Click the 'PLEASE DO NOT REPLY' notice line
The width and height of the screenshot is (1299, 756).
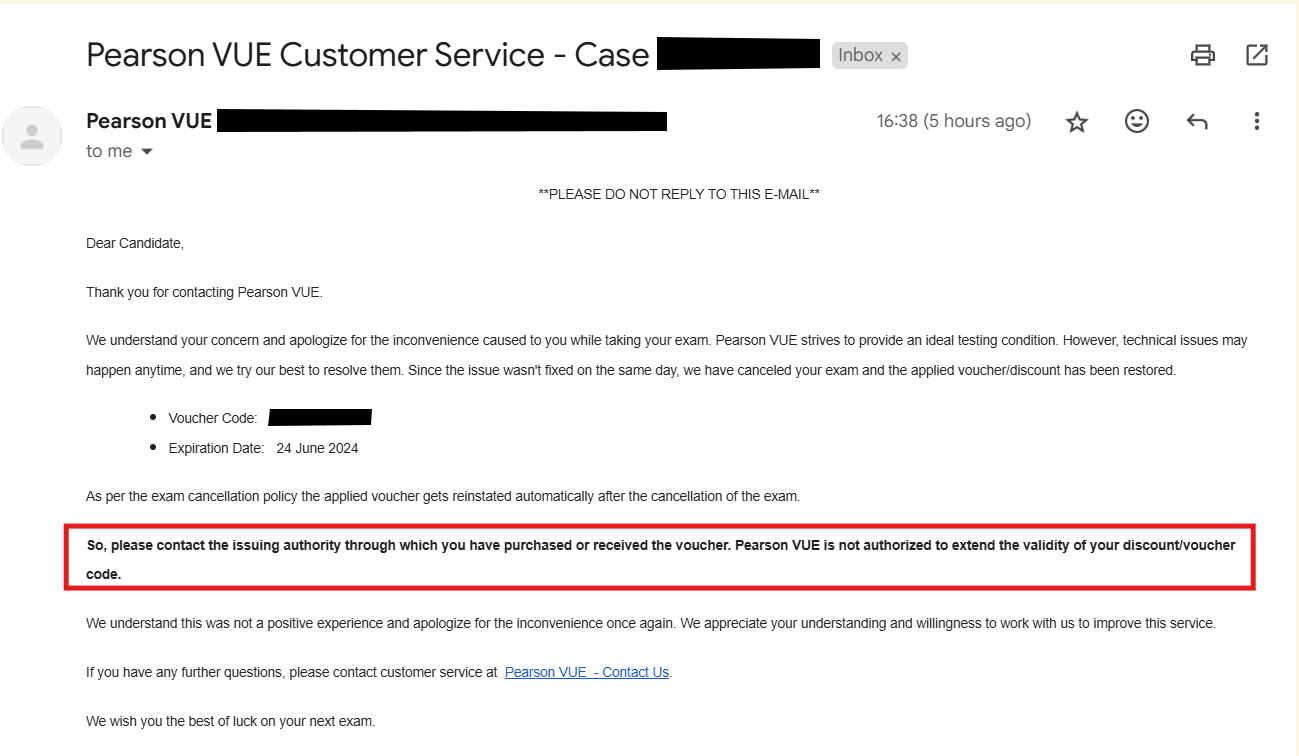click(679, 194)
